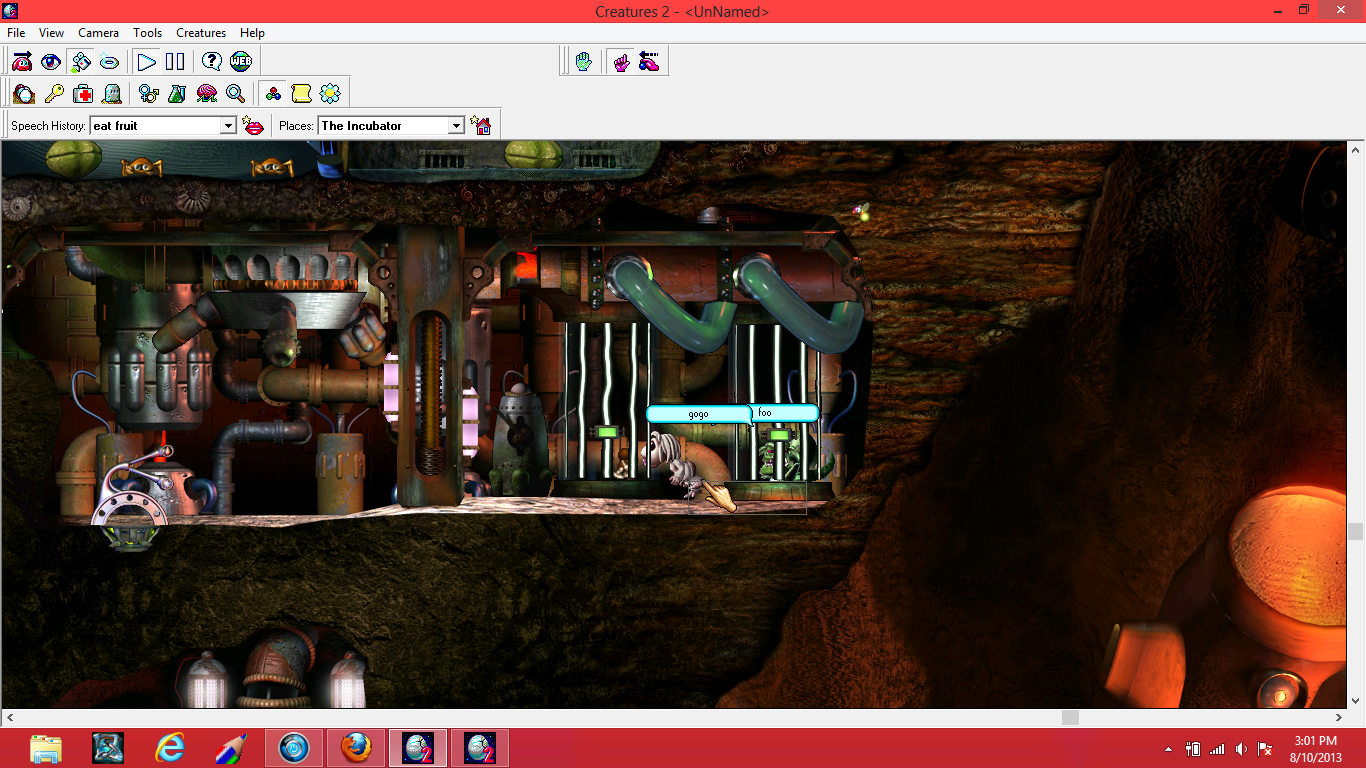Open the health kit red cross icon
This screenshot has width=1366, height=768.
click(x=83, y=94)
